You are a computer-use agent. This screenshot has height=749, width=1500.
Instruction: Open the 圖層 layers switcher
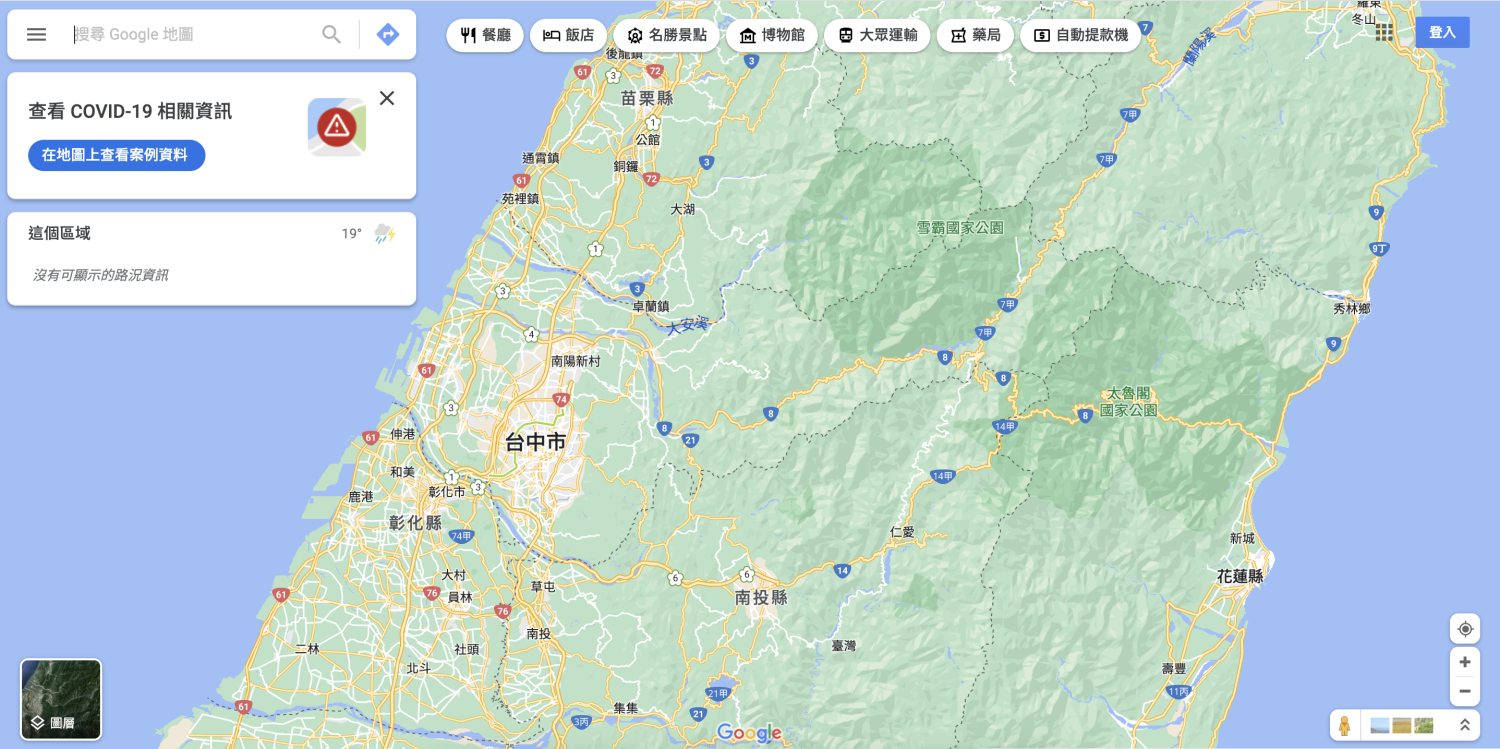tap(61, 699)
